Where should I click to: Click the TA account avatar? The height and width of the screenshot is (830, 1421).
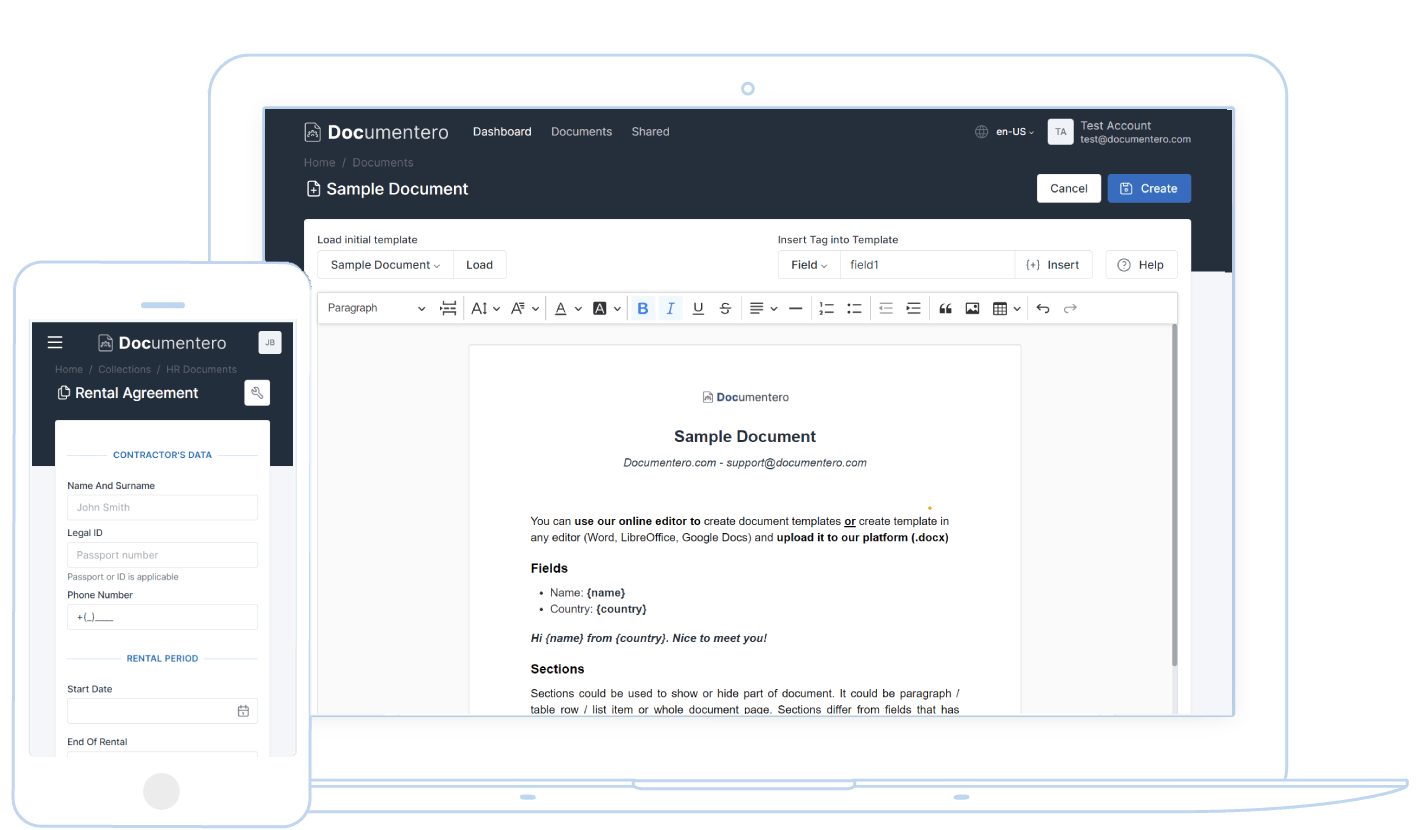click(1060, 132)
